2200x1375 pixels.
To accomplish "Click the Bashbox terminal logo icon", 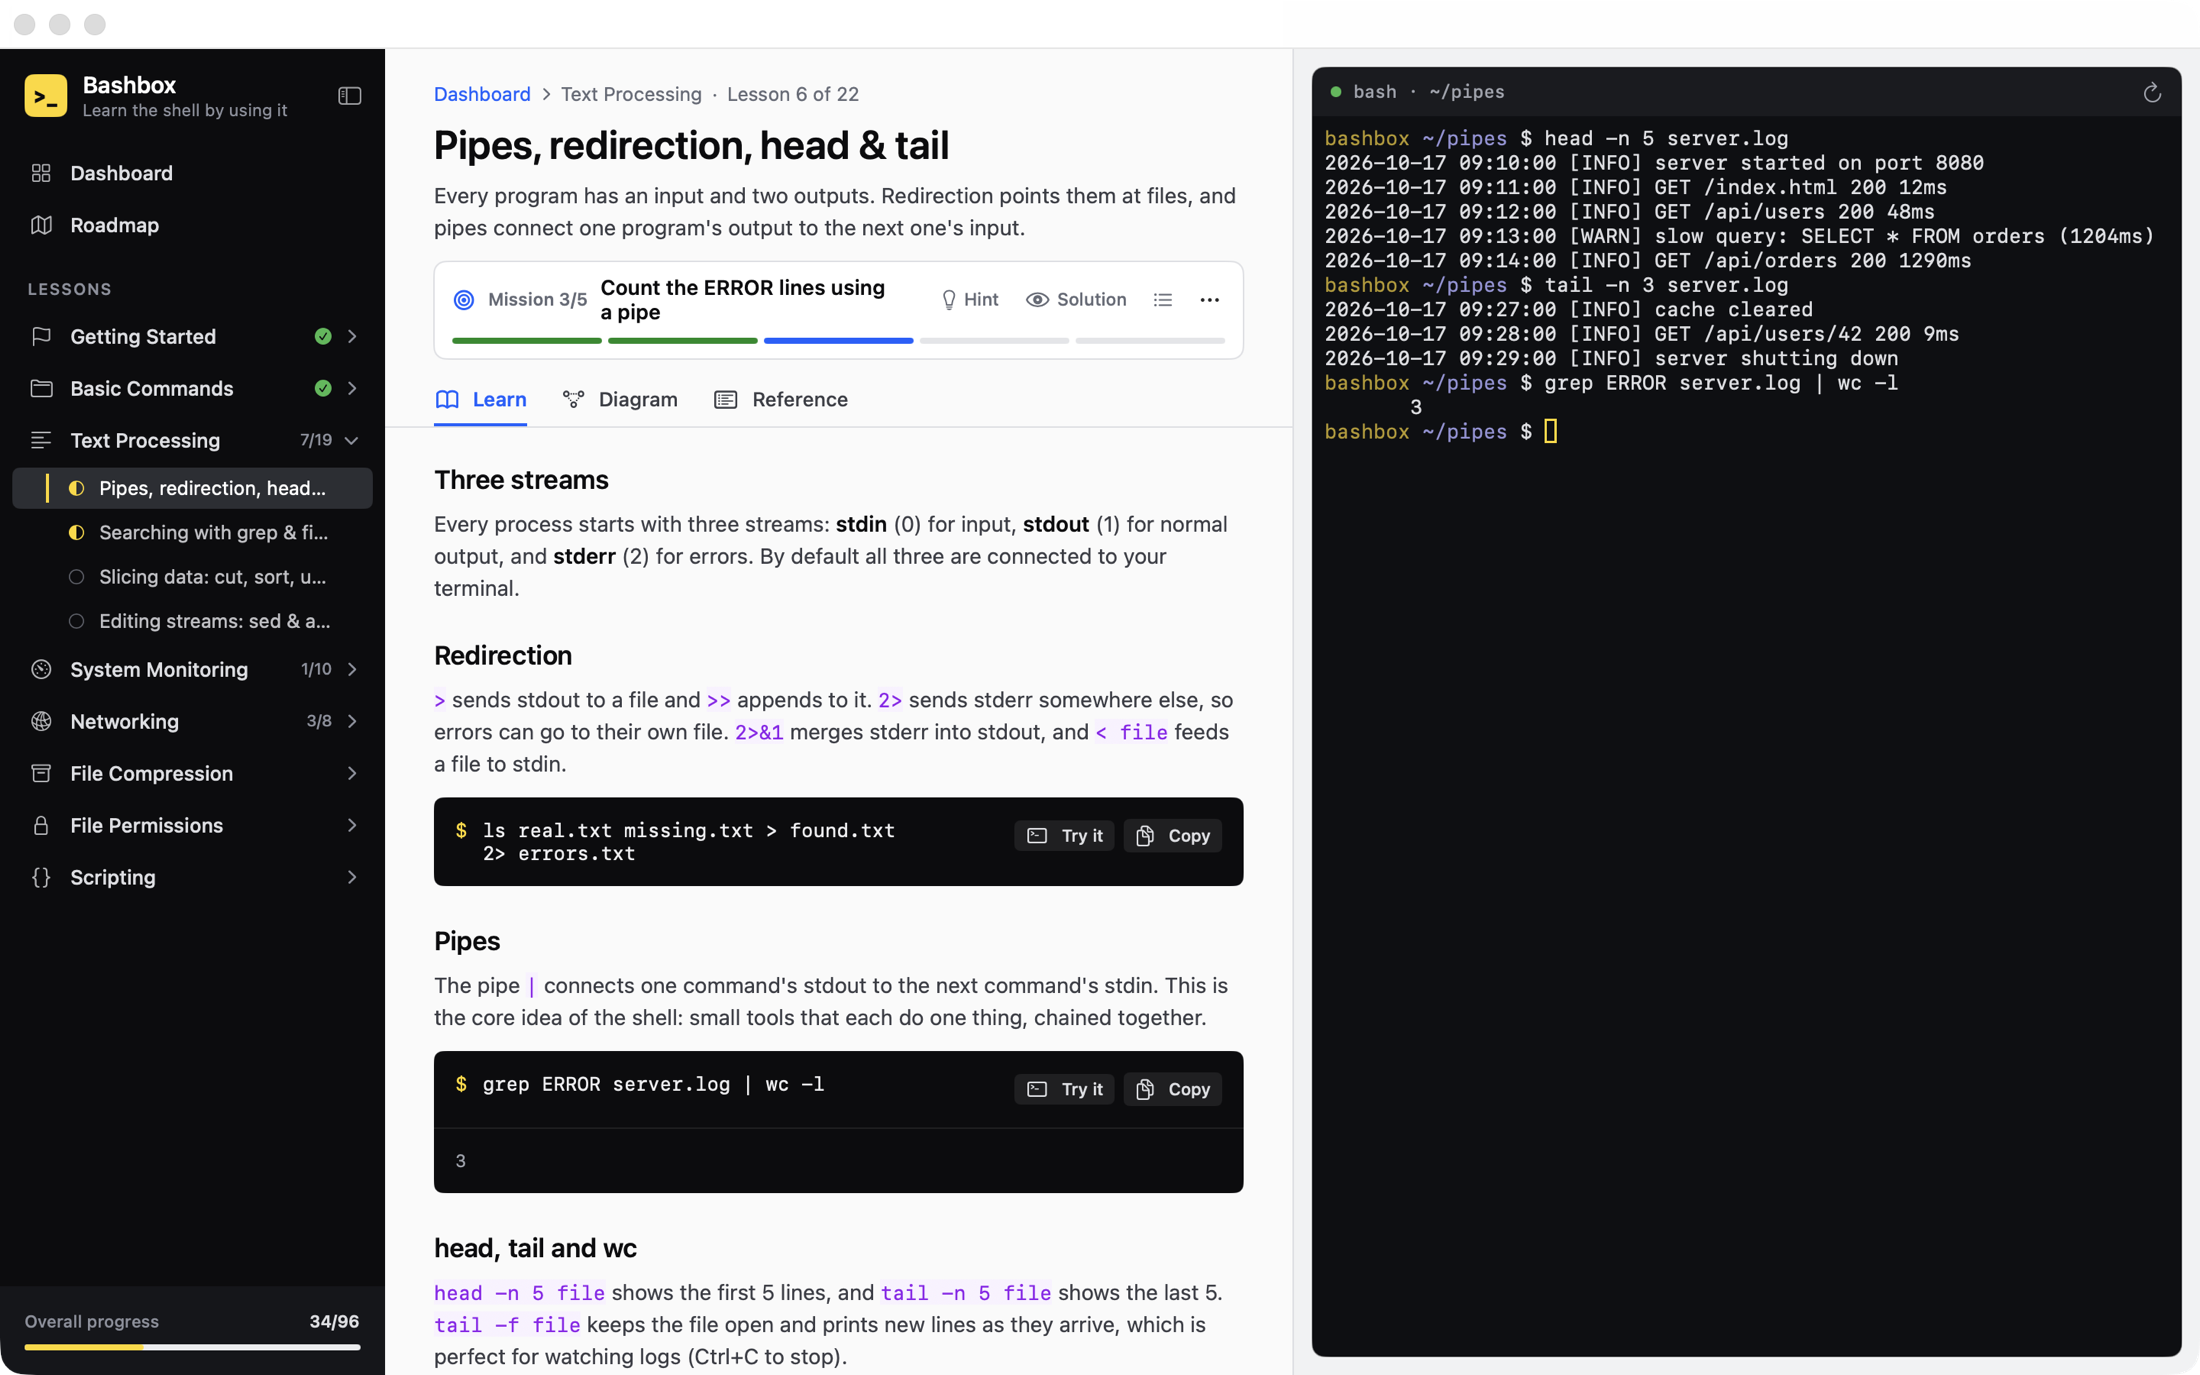I will pyautogui.click(x=45, y=96).
